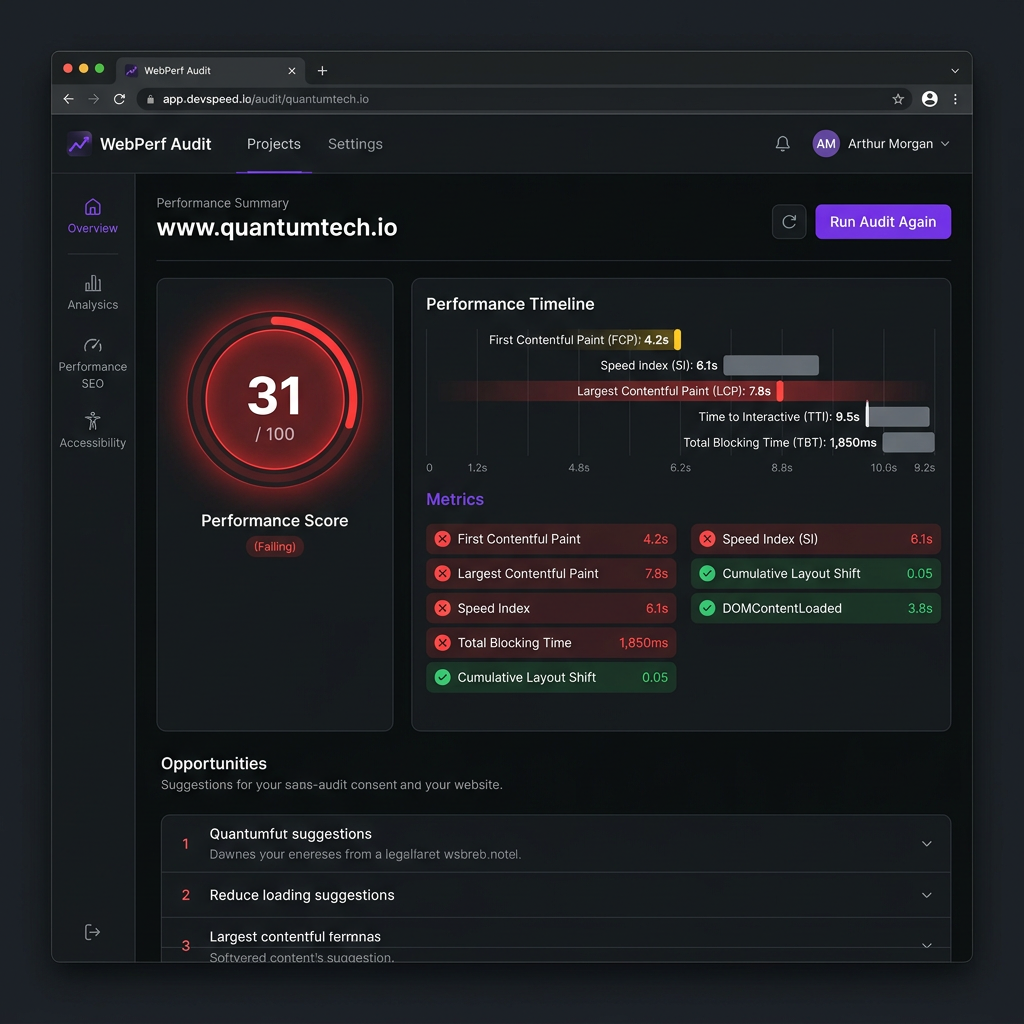This screenshot has width=1024, height=1024.
Task: Go back with browser back arrow
Action: click(69, 99)
